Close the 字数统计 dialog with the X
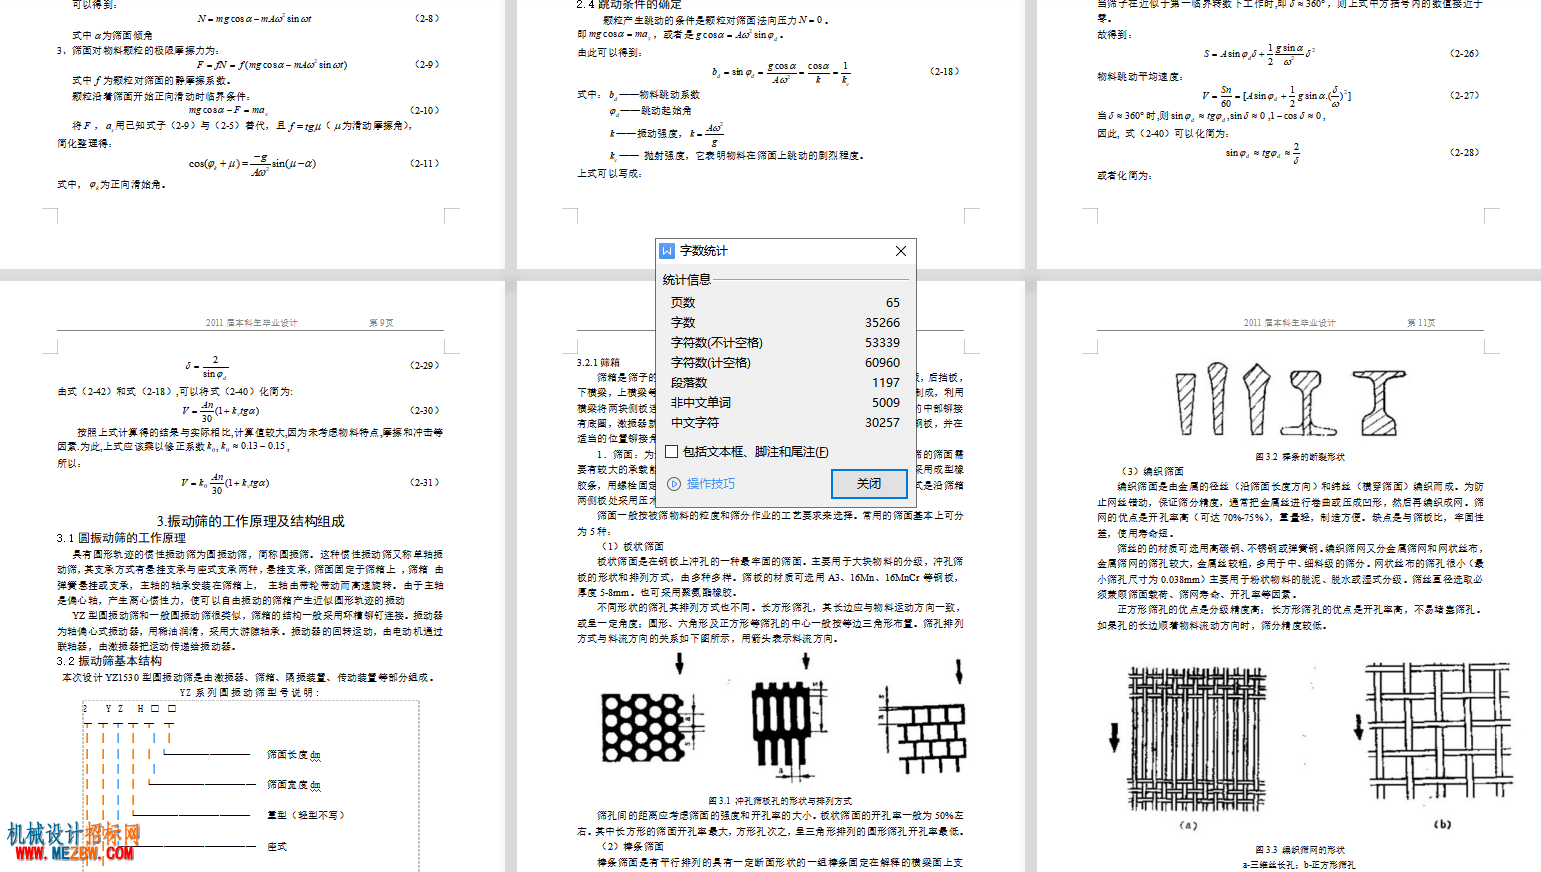 901,251
